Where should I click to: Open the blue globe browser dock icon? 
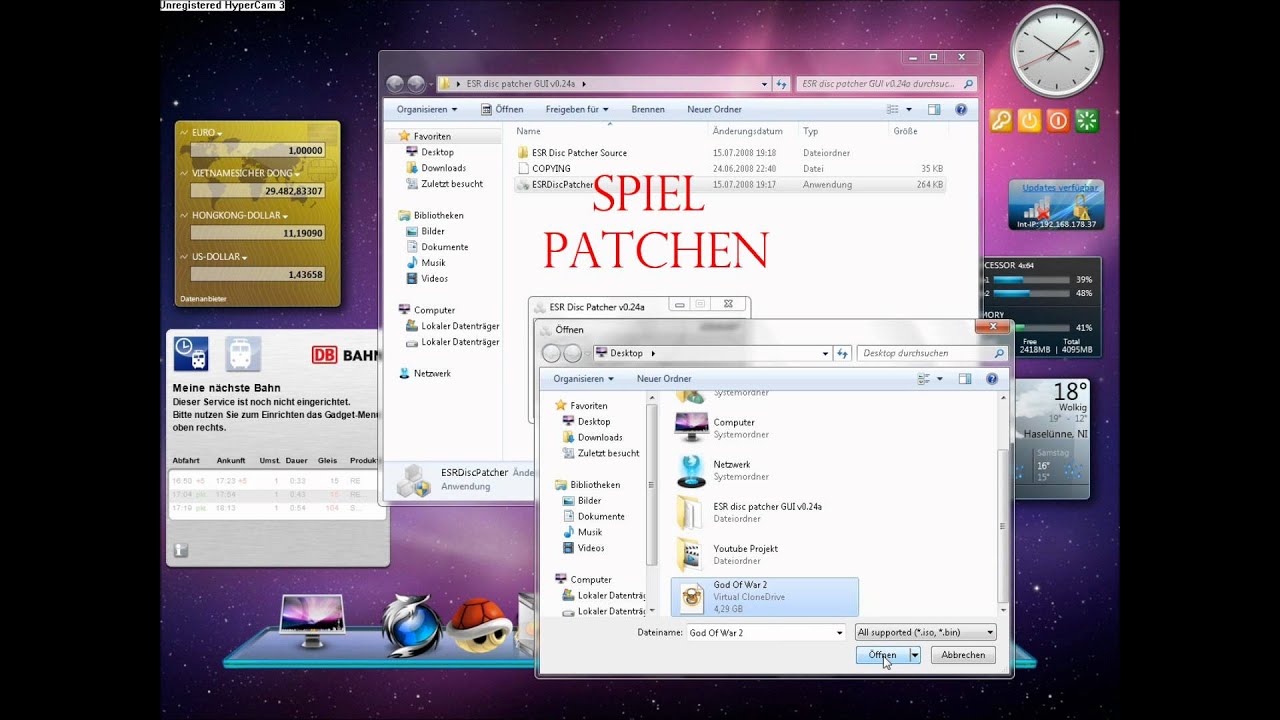[x=411, y=626]
